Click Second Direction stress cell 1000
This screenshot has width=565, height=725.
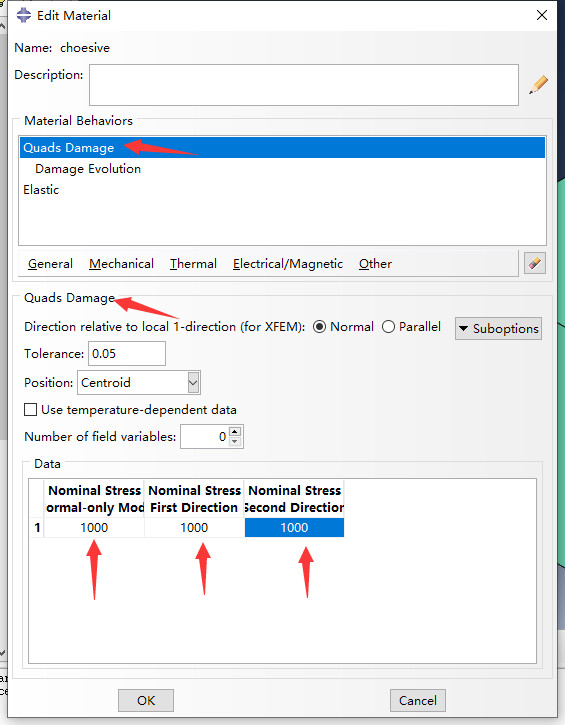tap(295, 528)
